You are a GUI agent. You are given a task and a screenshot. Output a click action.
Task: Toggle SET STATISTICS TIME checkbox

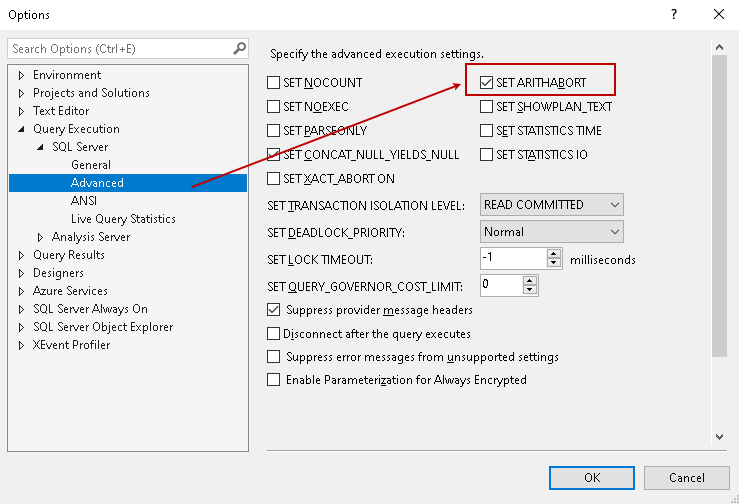click(487, 131)
